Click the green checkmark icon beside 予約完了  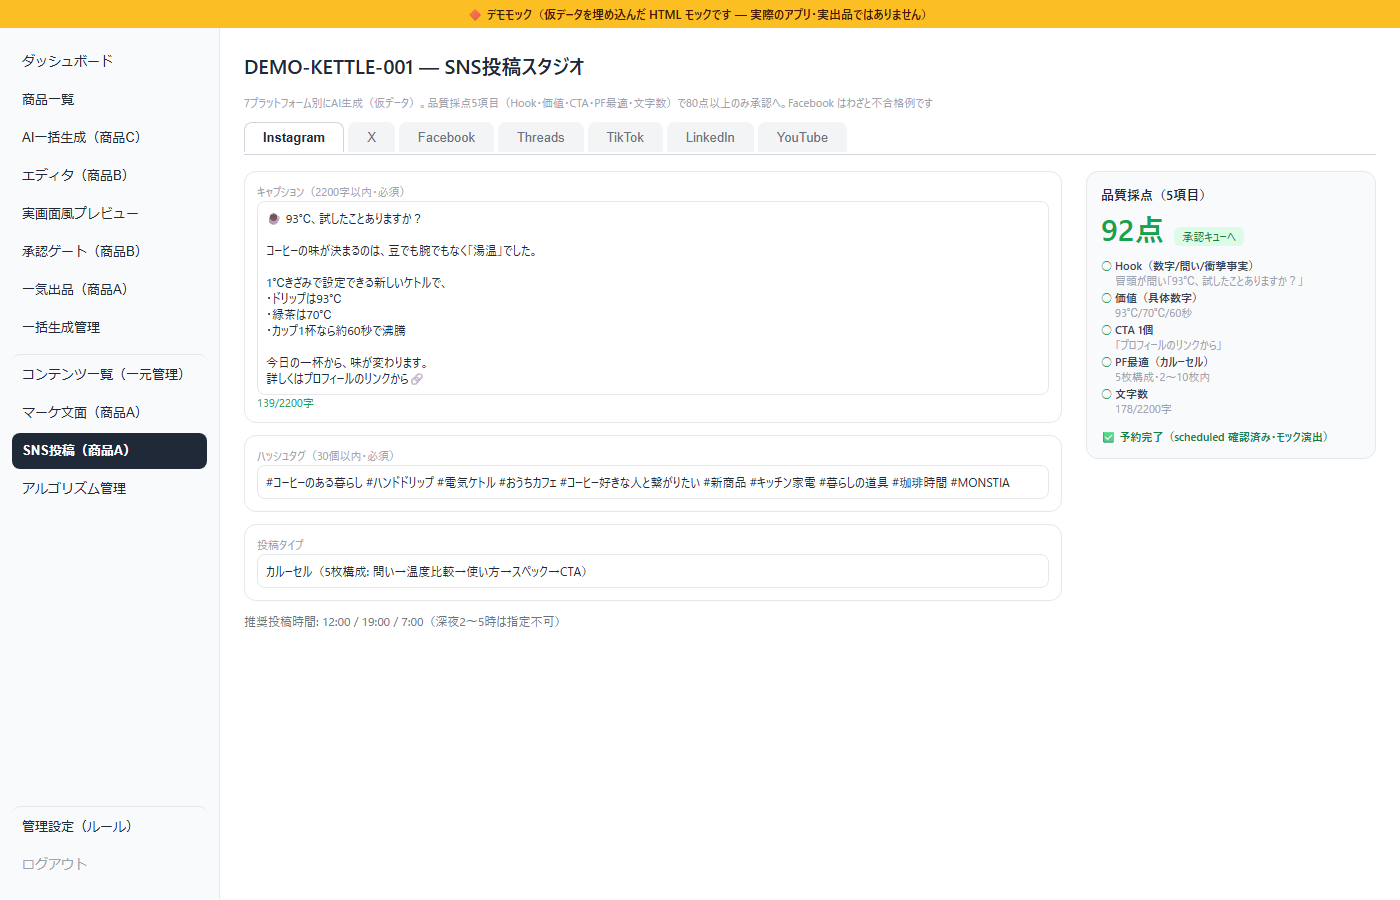click(1108, 437)
